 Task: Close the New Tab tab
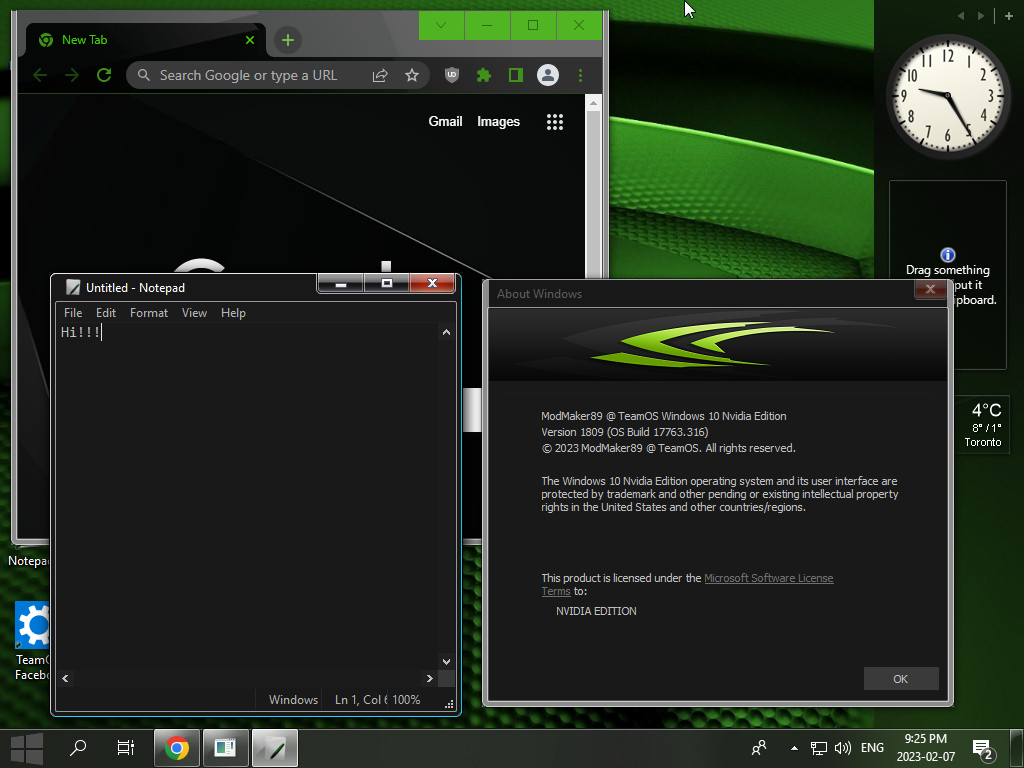(x=249, y=40)
